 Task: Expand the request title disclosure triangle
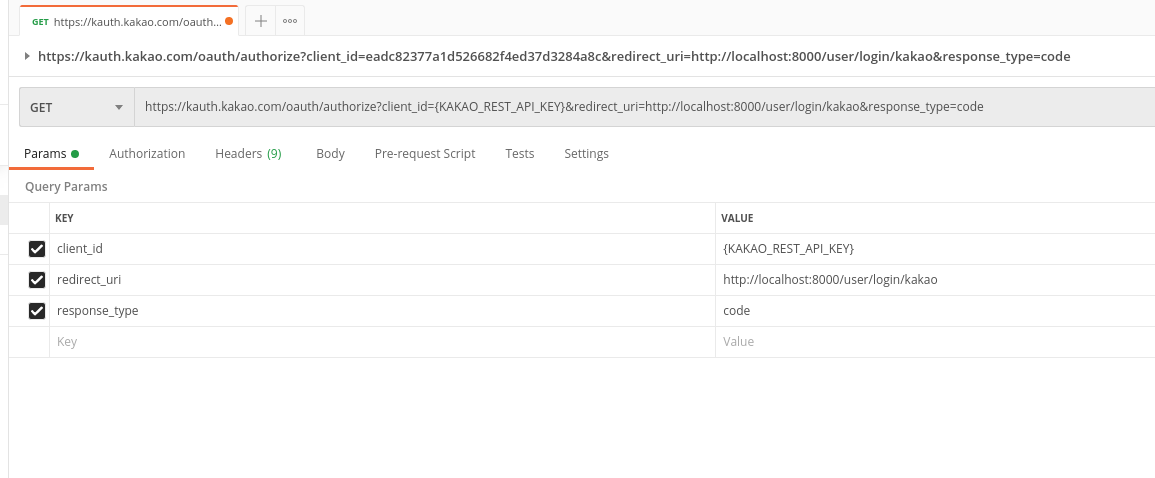coord(27,56)
